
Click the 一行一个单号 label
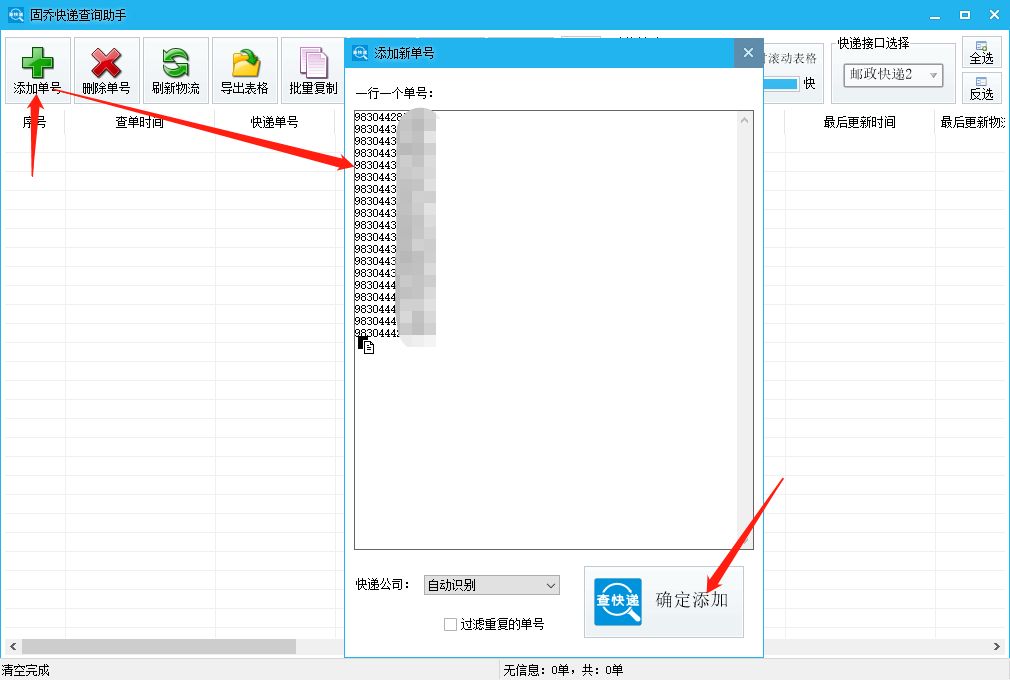394,93
